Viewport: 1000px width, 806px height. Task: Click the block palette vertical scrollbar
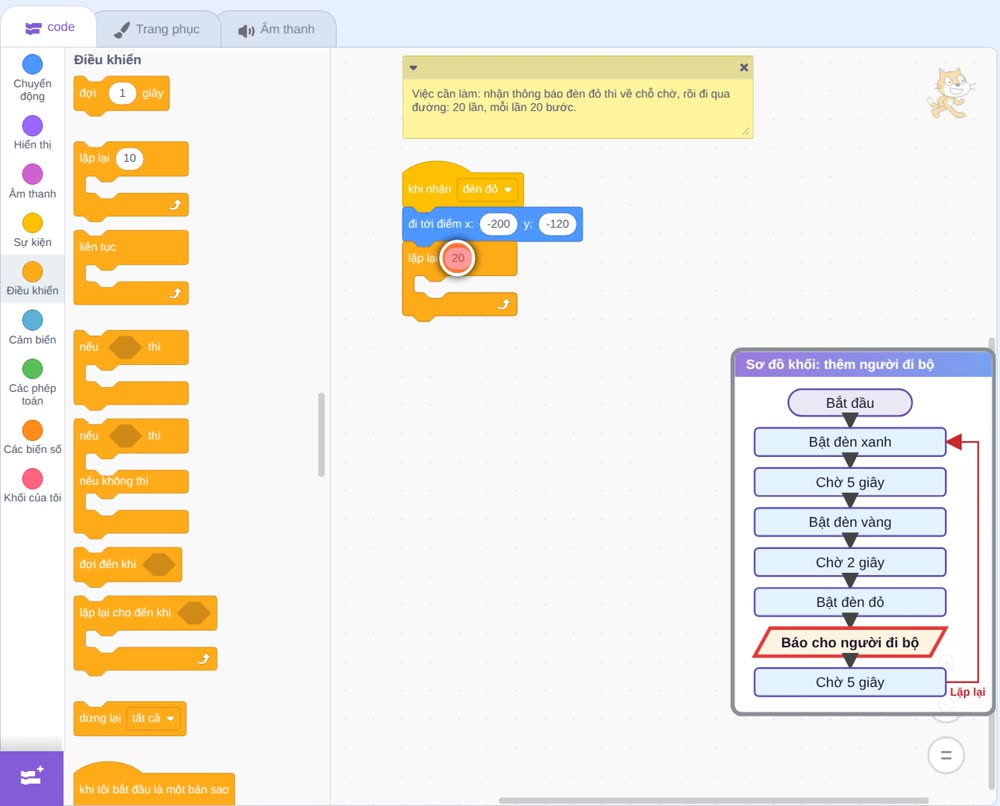[321, 435]
